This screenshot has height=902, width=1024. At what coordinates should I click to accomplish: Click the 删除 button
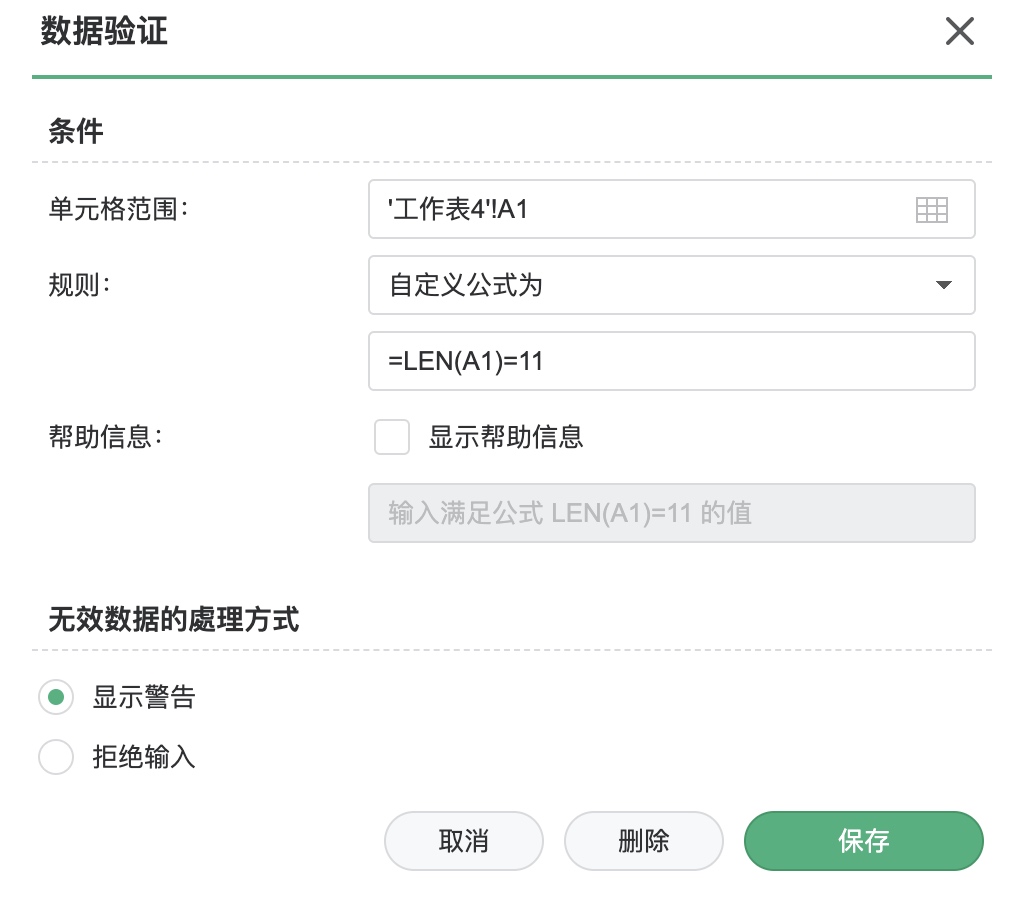pyautogui.click(x=643, y=841)
